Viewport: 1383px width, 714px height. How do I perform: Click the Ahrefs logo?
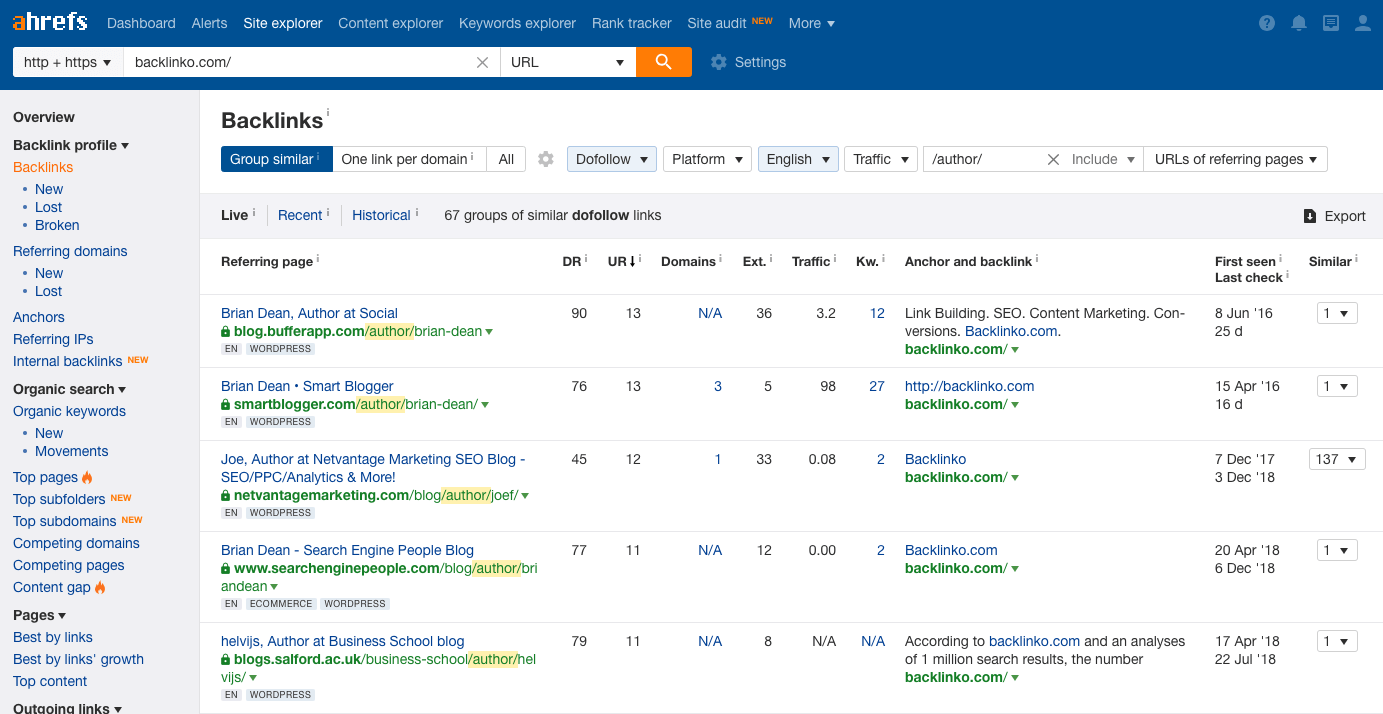pyautogui.click(x=50, y=22)
